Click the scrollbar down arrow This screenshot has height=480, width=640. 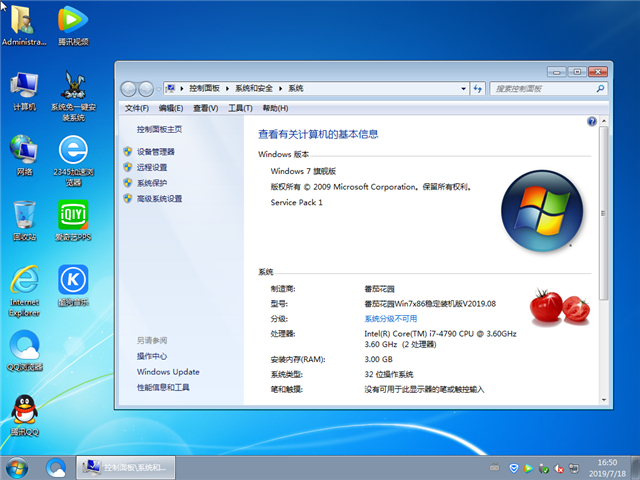click(603, 400)
